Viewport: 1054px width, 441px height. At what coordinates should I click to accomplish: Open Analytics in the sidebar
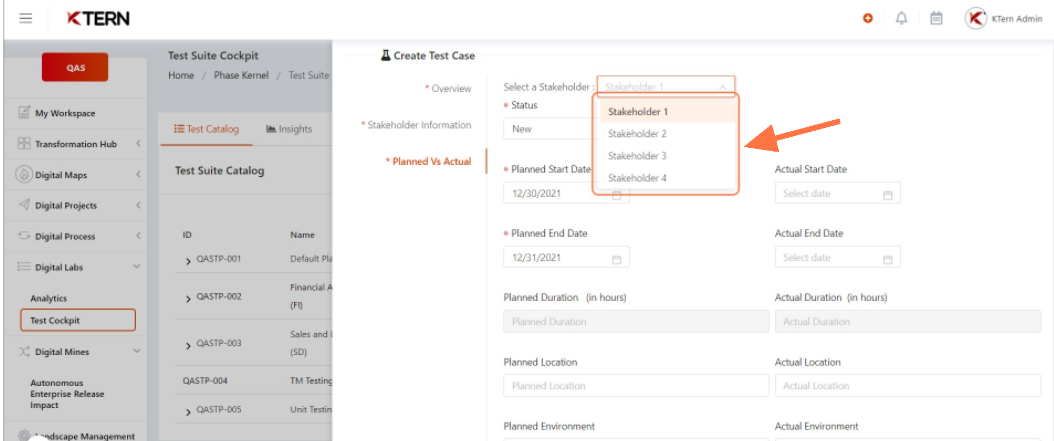coord(49,298)
